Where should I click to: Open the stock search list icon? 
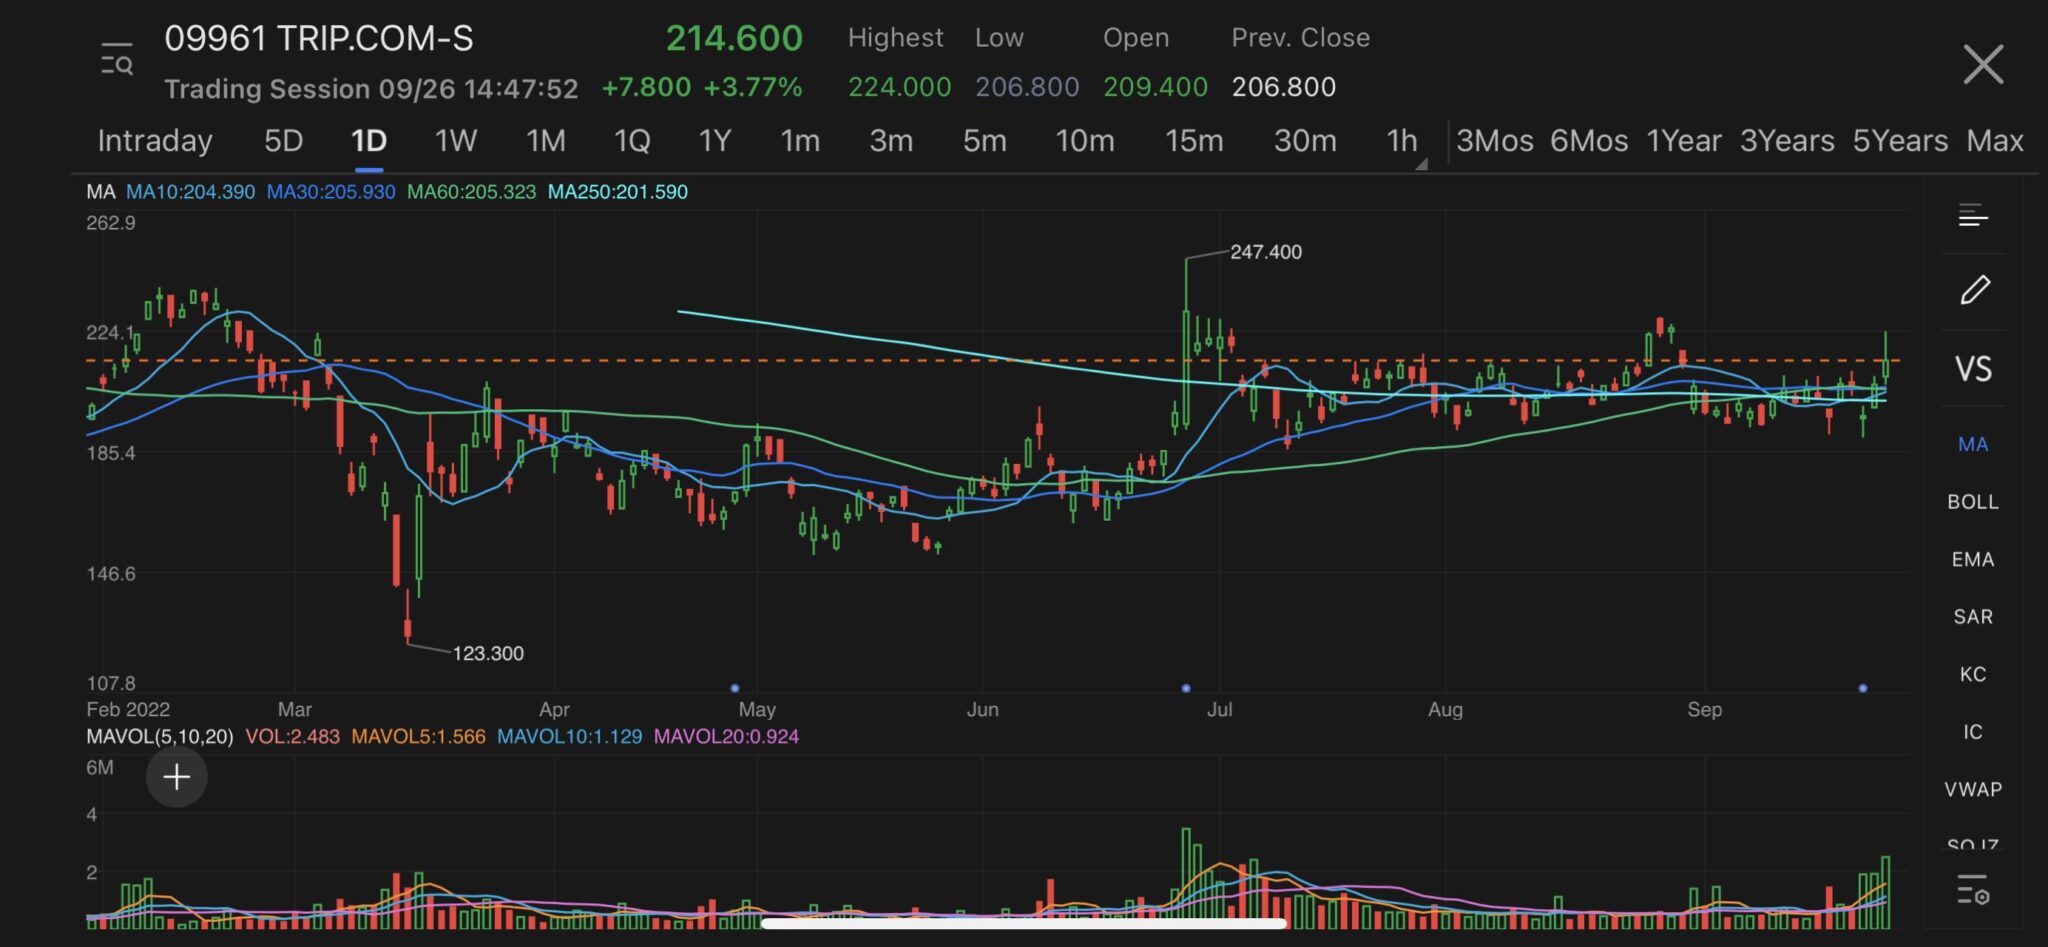117,60
